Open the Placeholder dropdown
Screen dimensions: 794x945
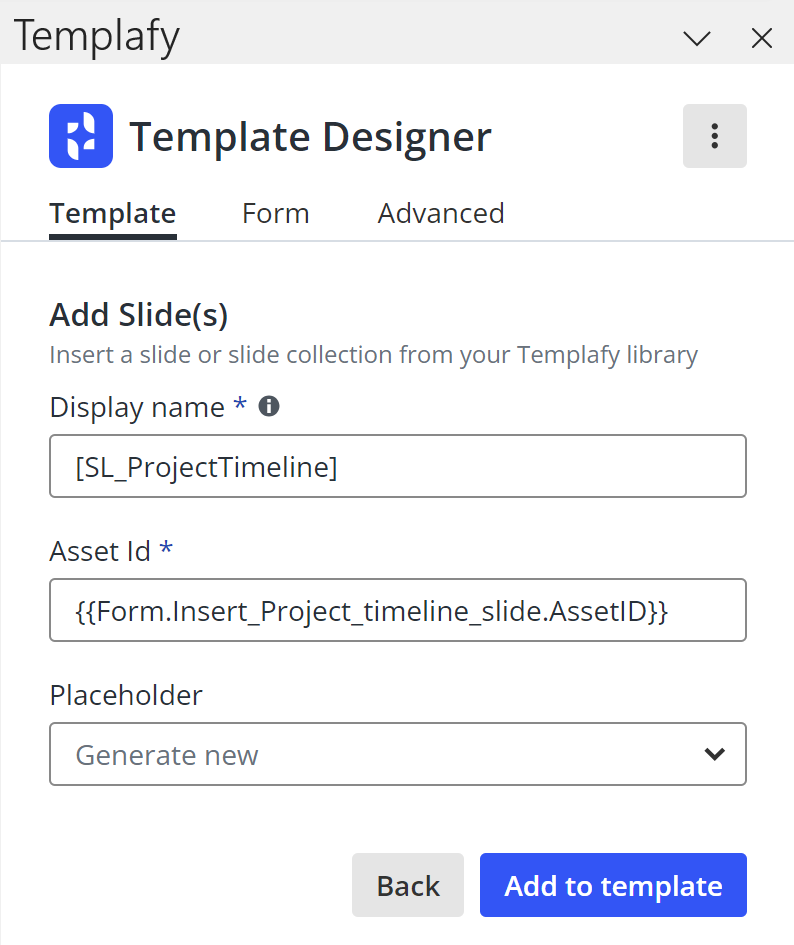[398, 754]
